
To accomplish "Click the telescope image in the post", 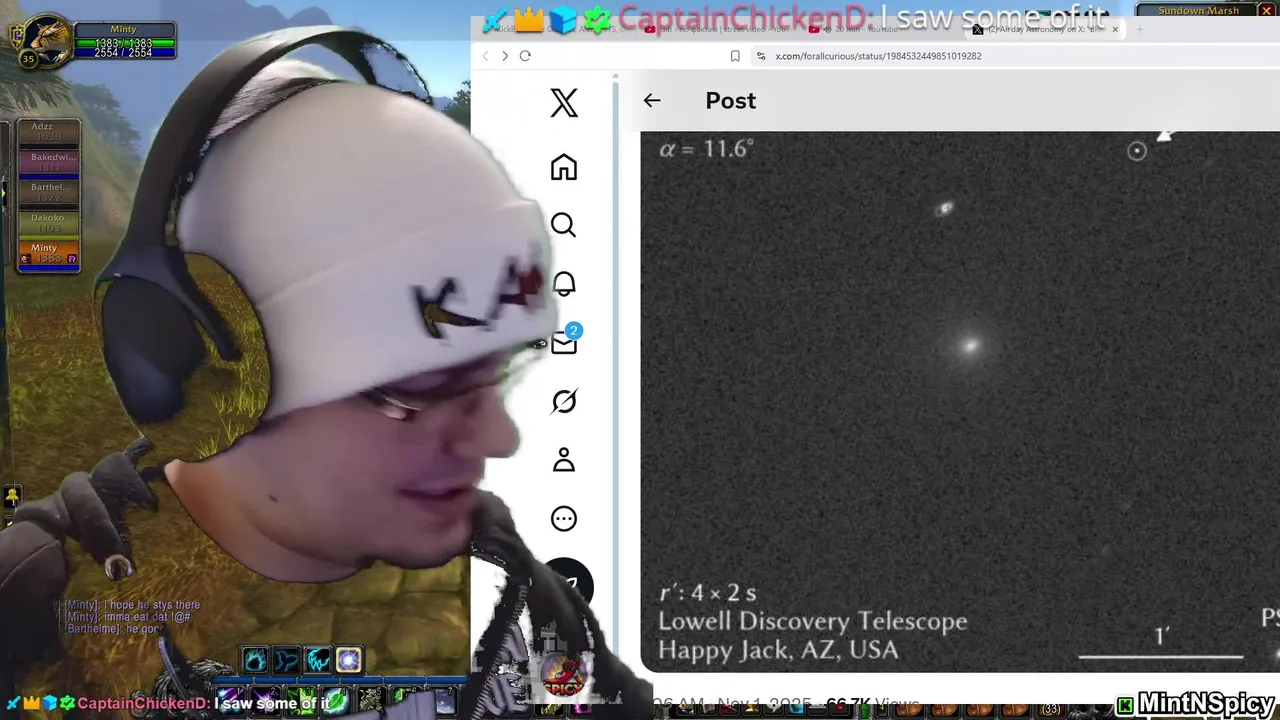I will (x=960, y=401).
